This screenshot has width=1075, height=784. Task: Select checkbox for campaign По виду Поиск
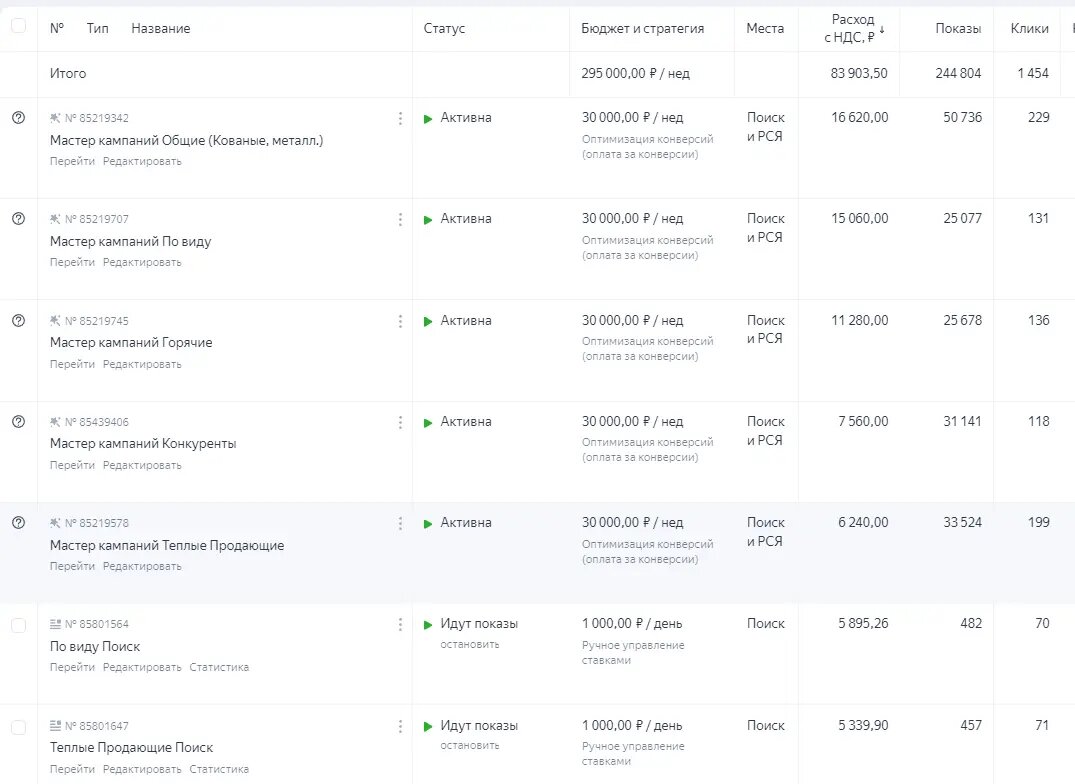[x=18, y=625]
